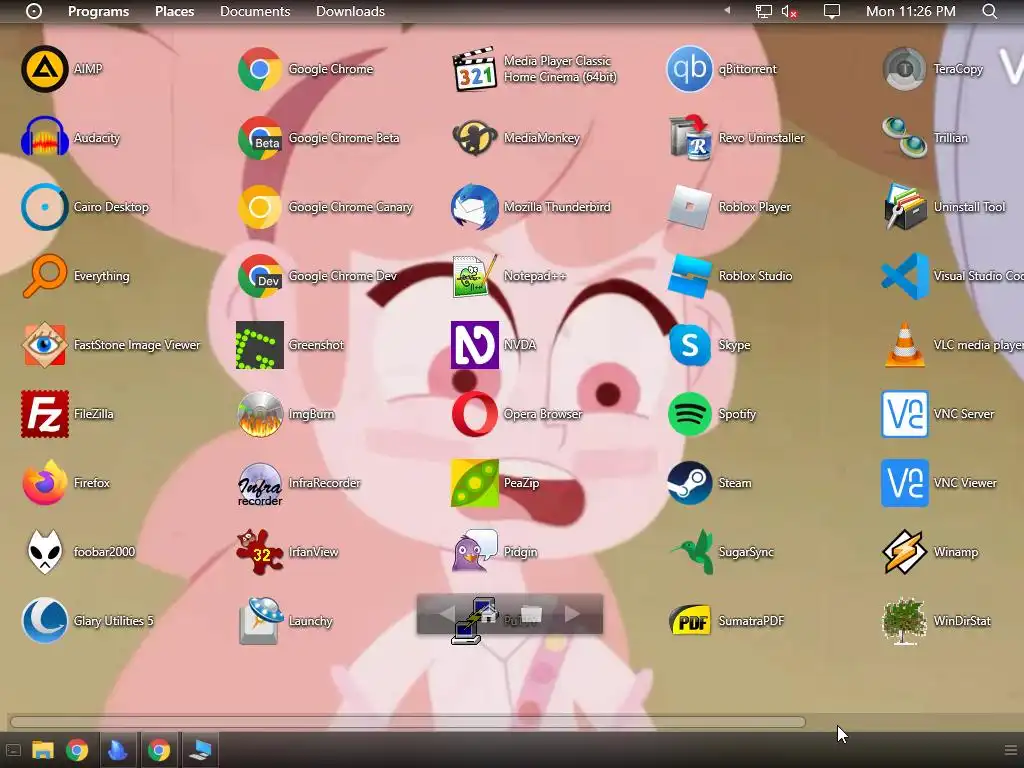Open Google Chrome Canary
The image size is (1024, 768).
(x=259, y=207)
